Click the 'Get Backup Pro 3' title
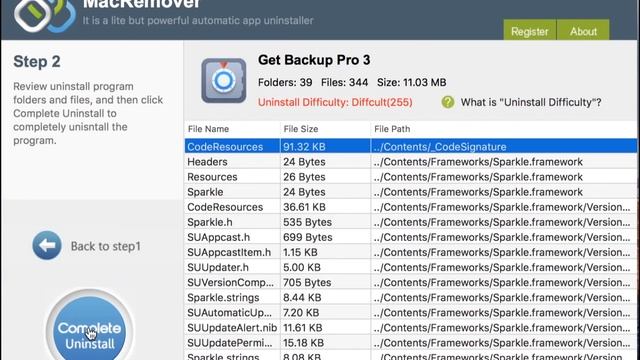 314,60
